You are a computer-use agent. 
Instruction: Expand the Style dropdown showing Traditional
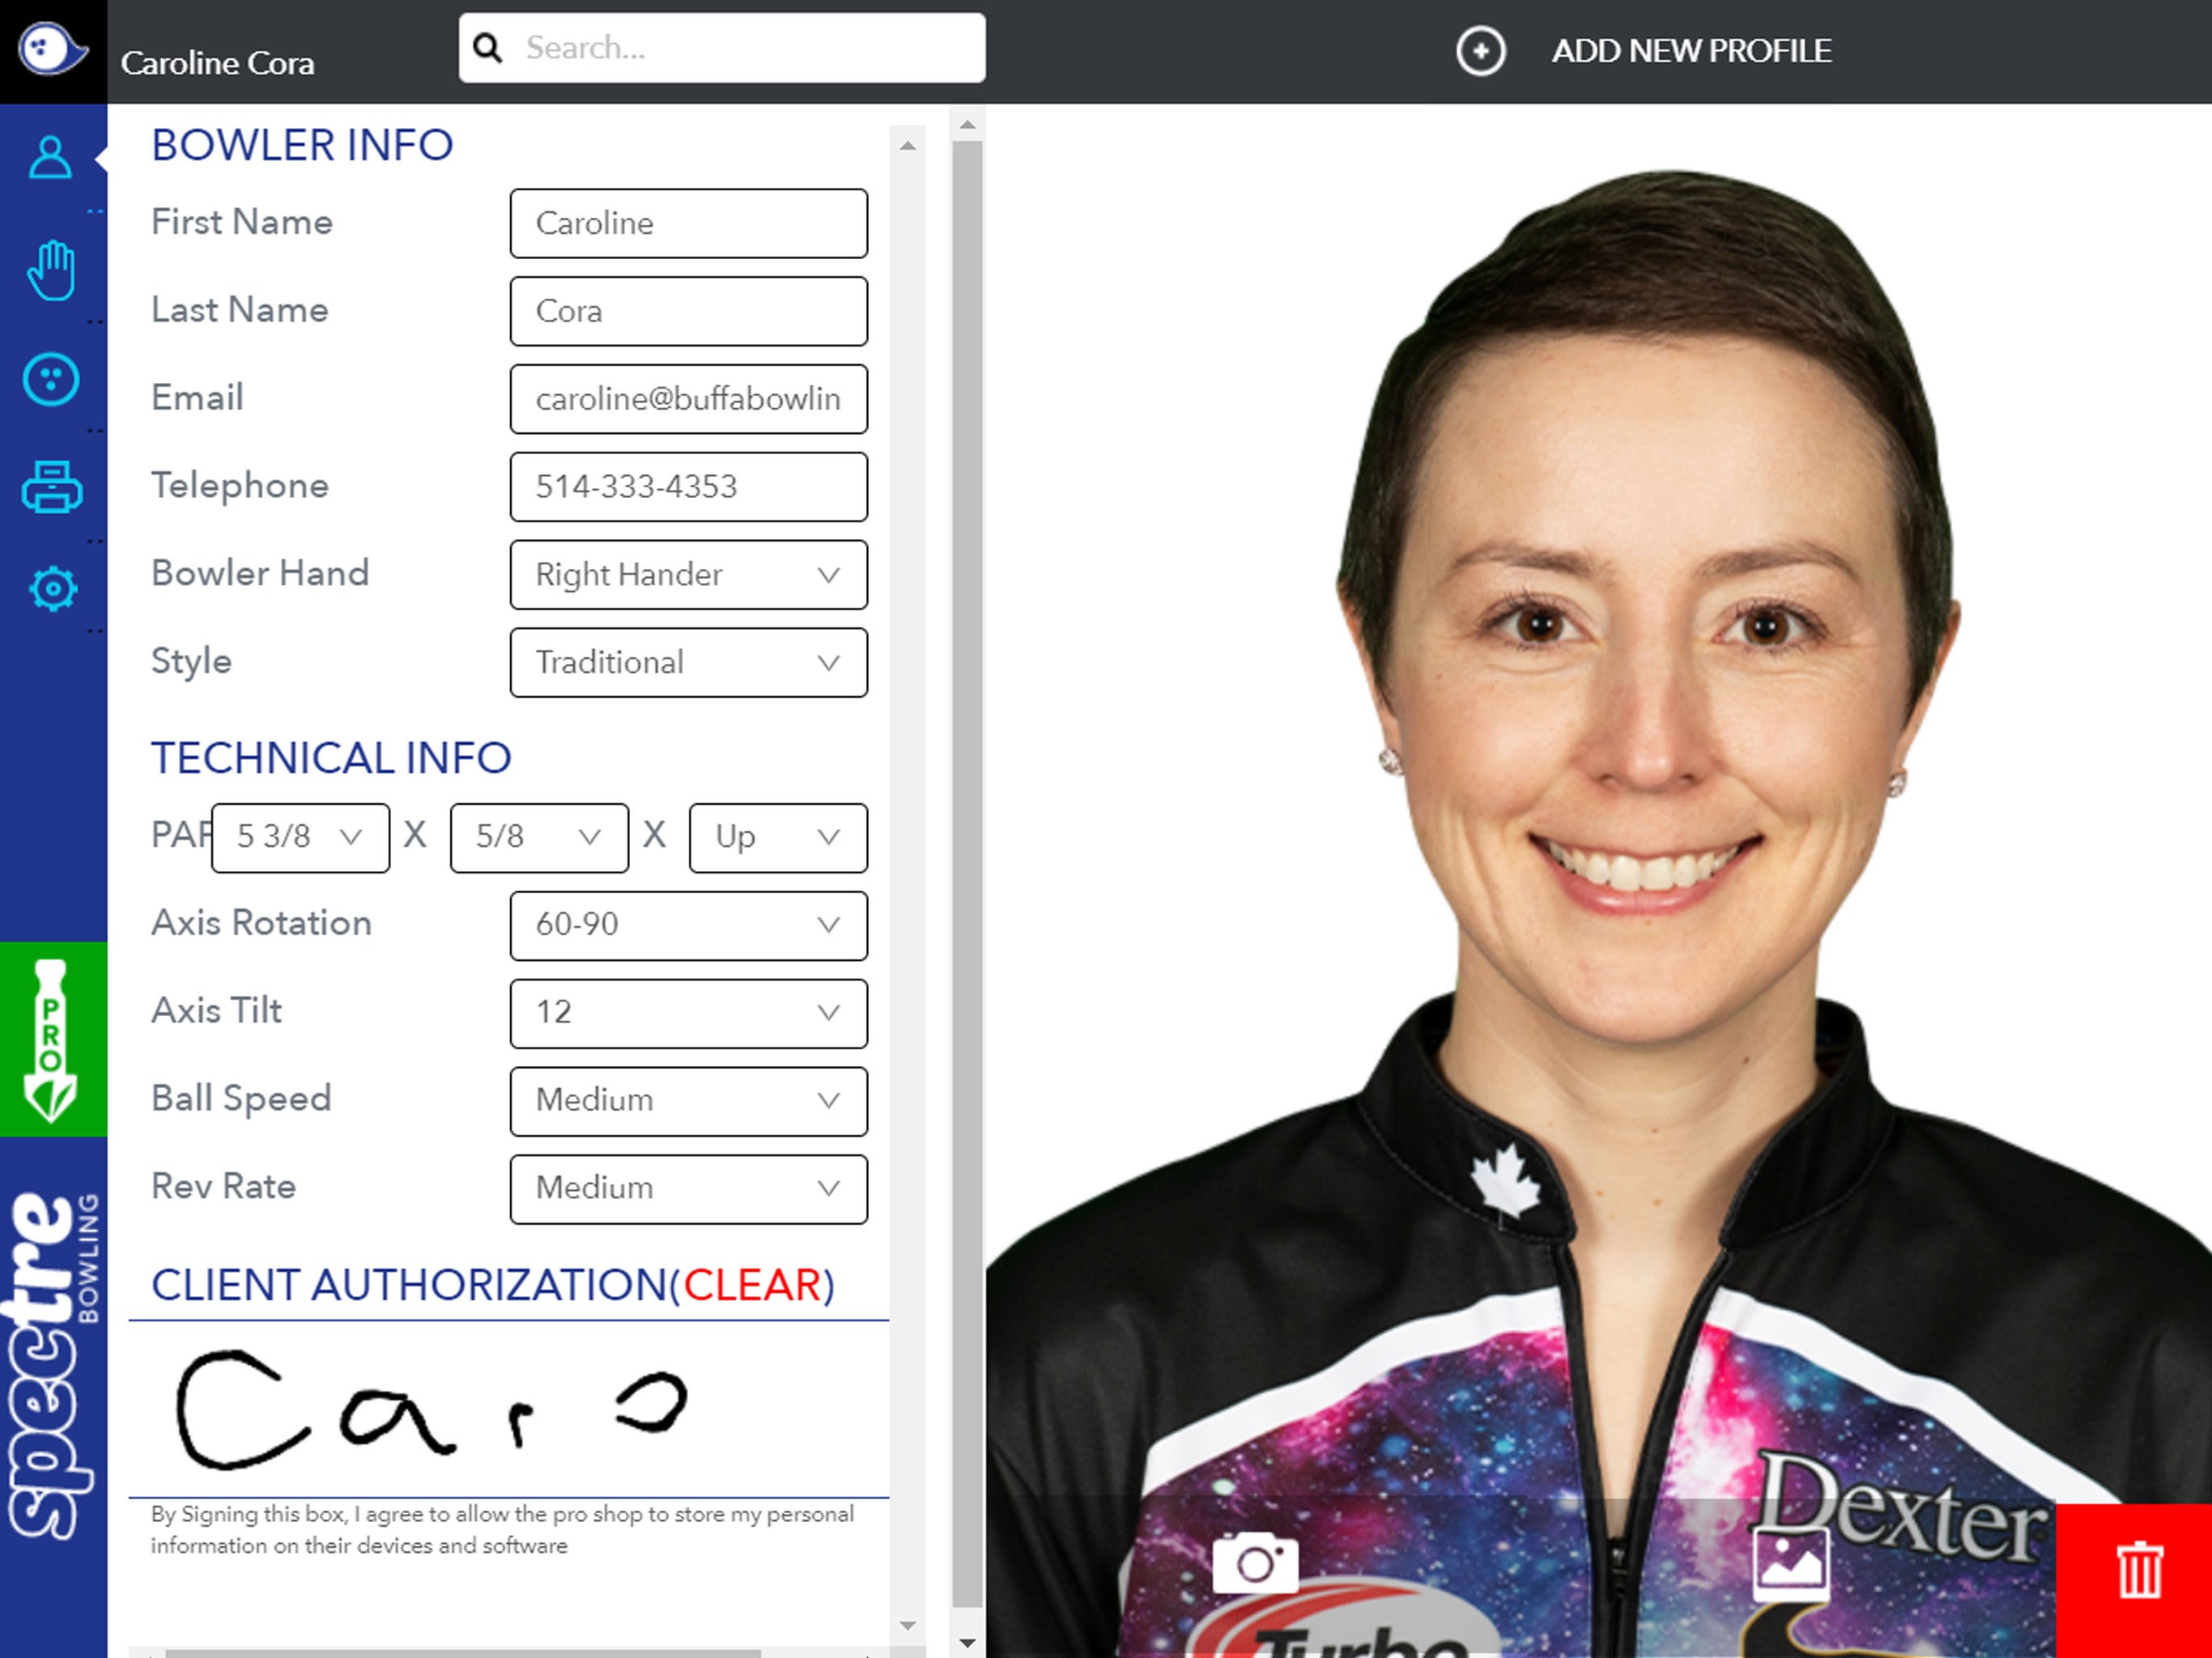coord(688,663)
